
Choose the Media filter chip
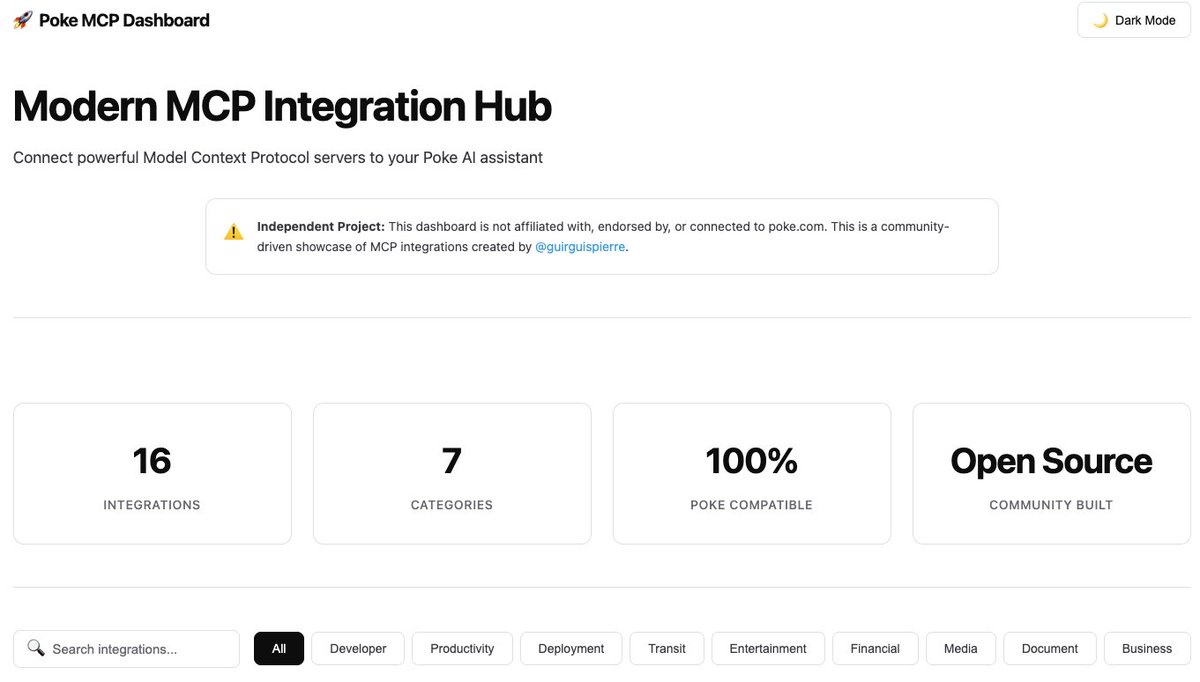[x=961, y=649]
